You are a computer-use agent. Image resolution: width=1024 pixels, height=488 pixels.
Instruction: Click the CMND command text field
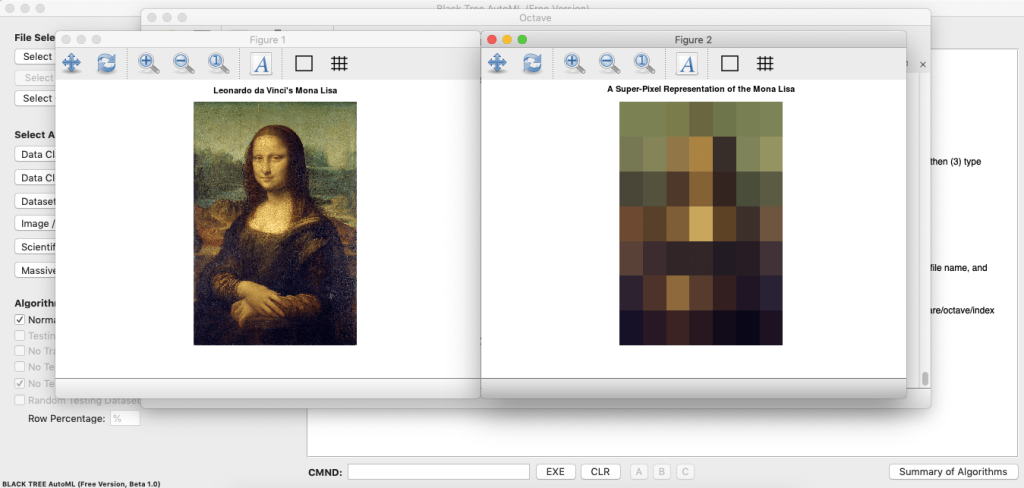(x=438, y=472)
